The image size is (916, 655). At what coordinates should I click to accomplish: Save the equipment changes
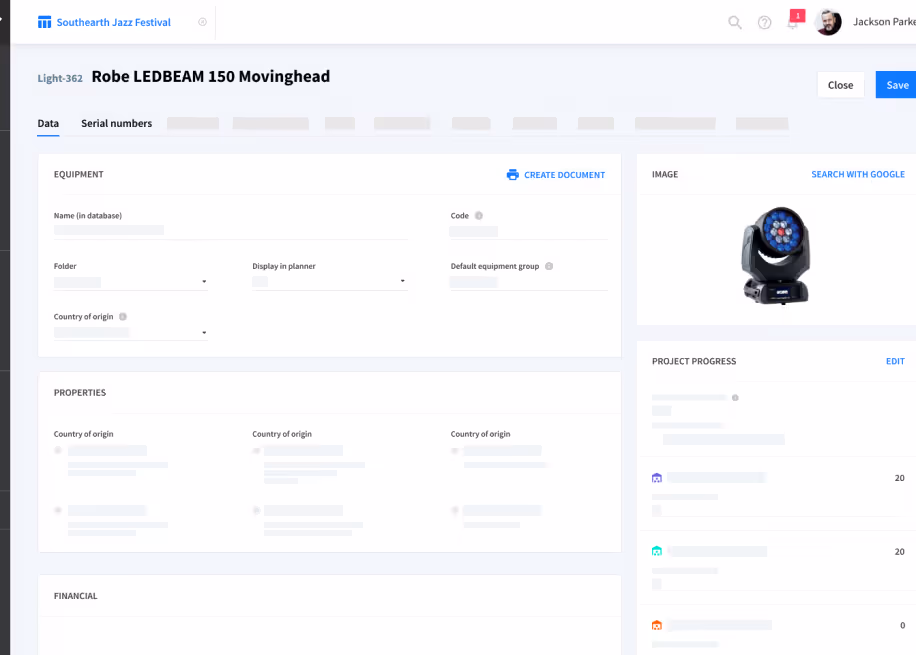point(896,85)
